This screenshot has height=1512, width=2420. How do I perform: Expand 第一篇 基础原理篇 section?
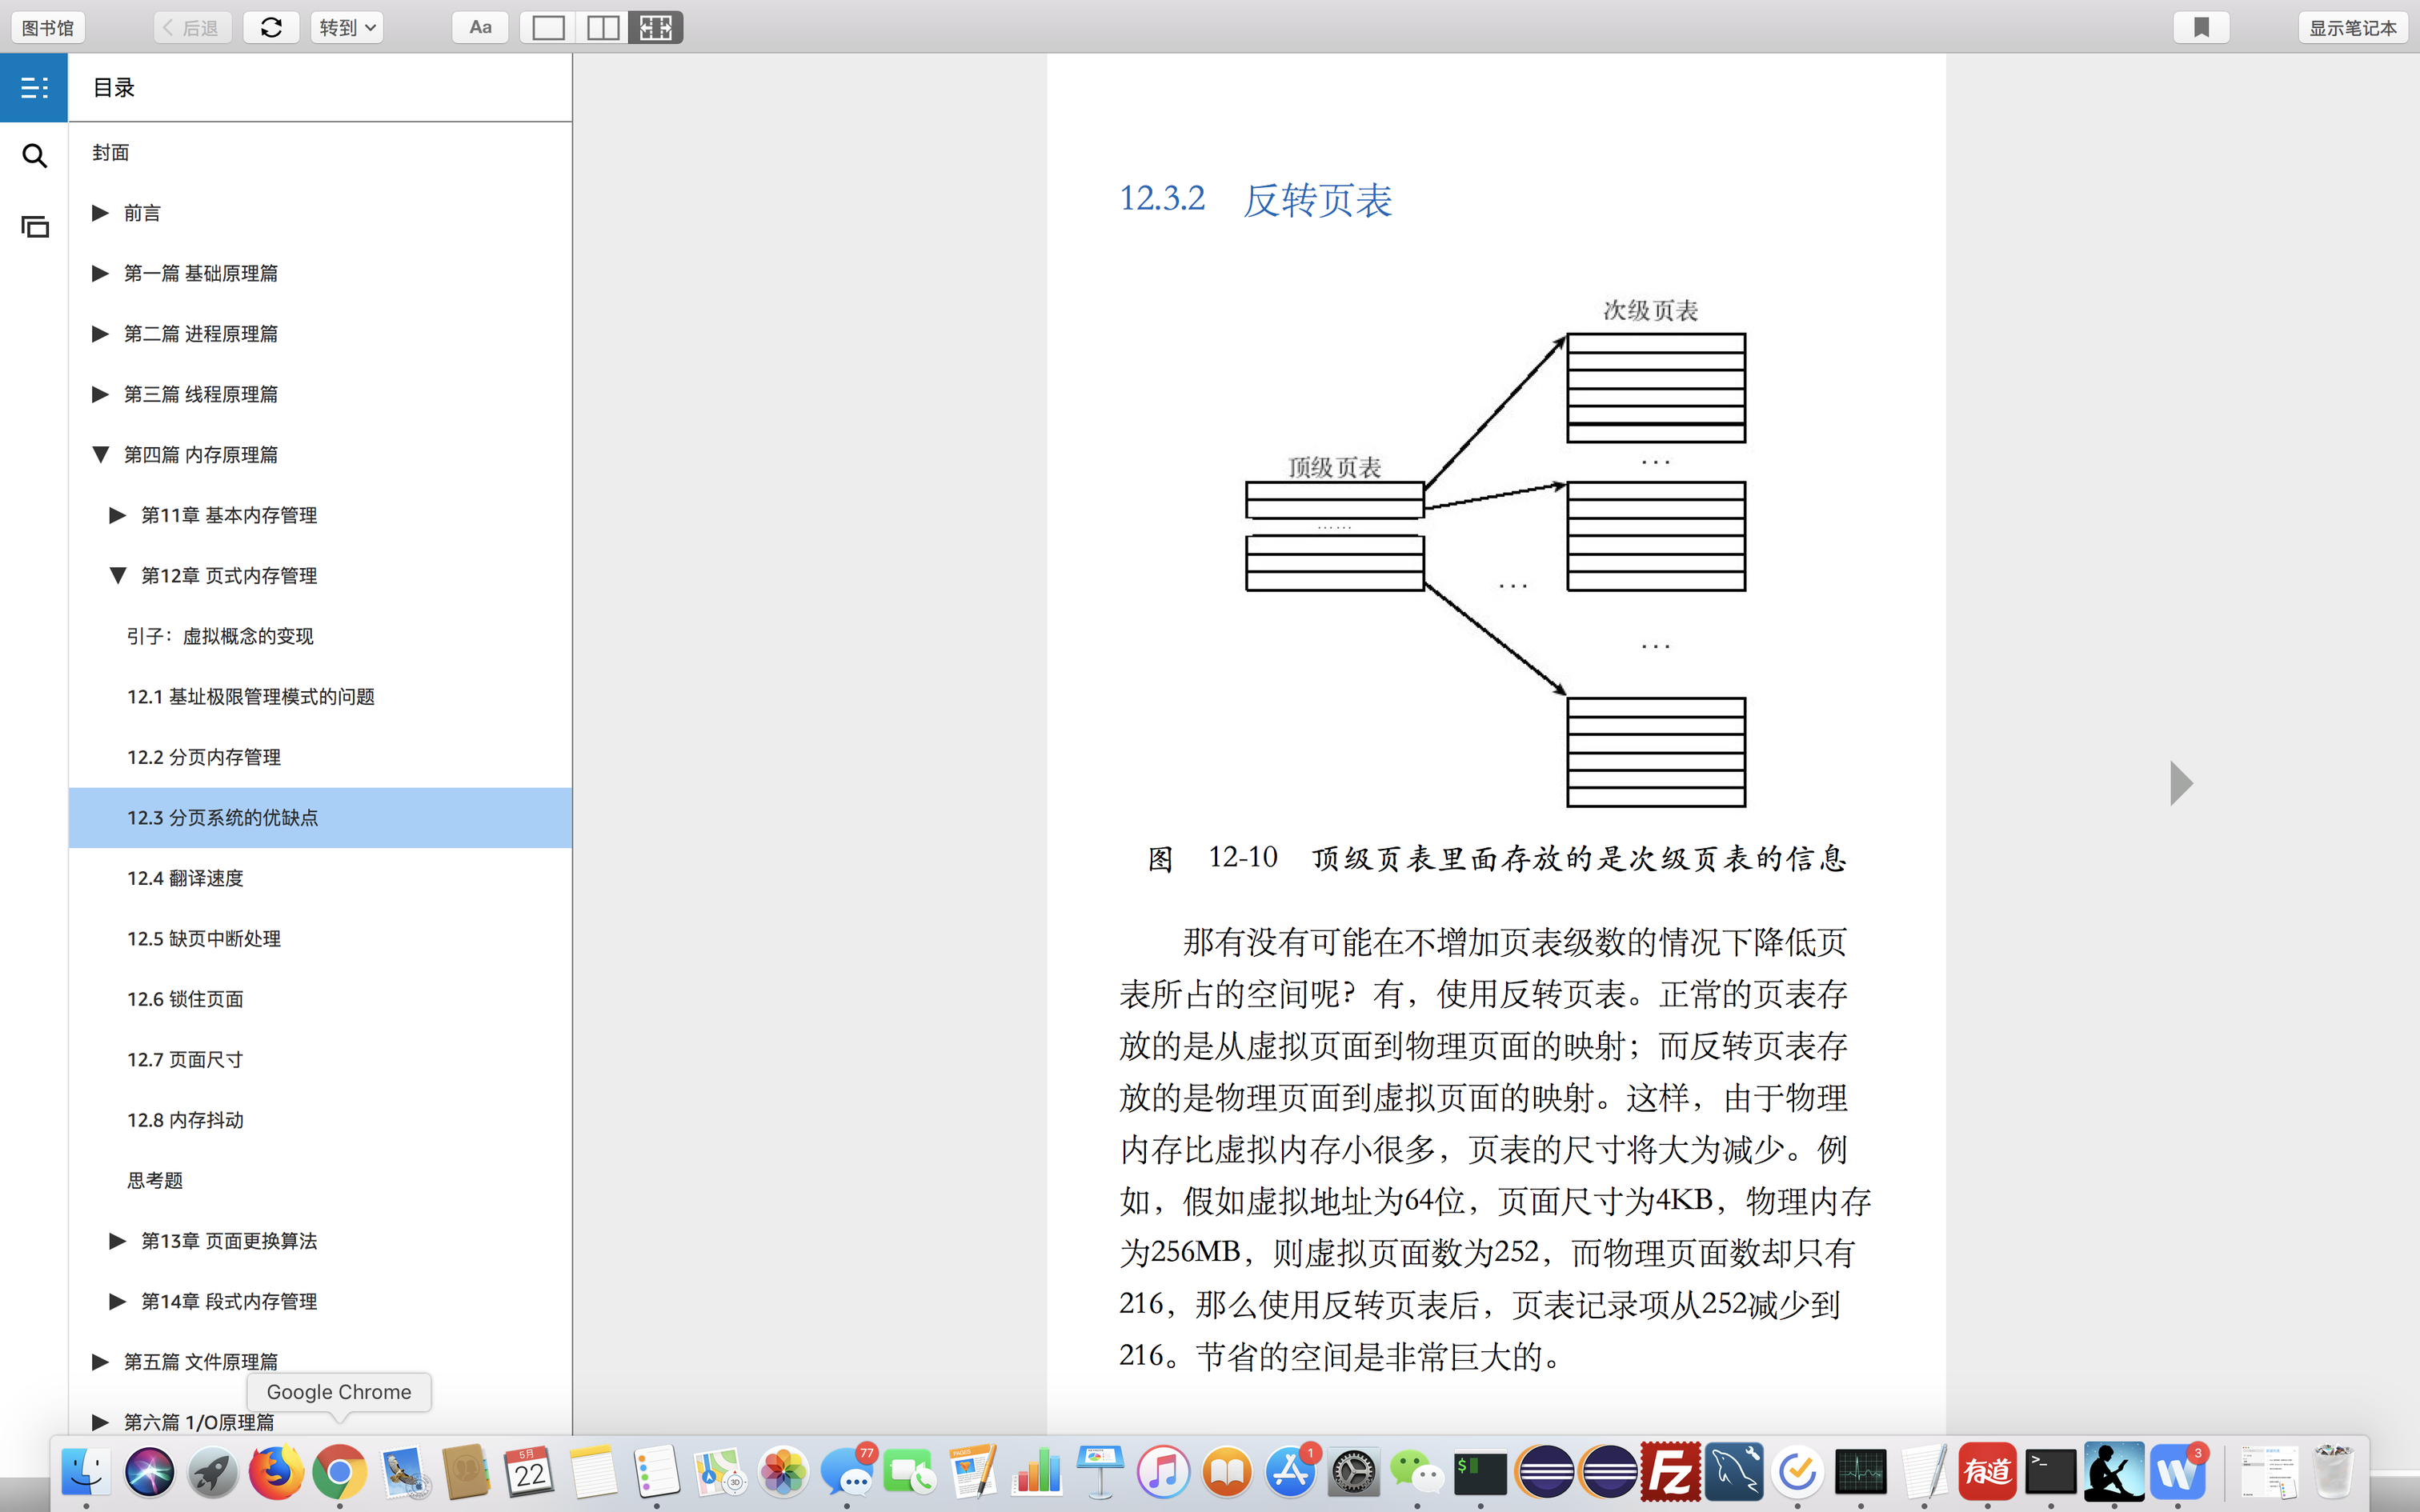(x=100, y=273)
